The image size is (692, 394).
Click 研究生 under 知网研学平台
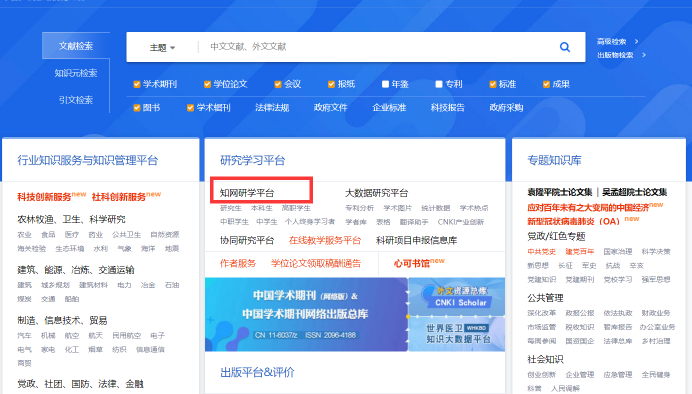click(x=231, y=208)
